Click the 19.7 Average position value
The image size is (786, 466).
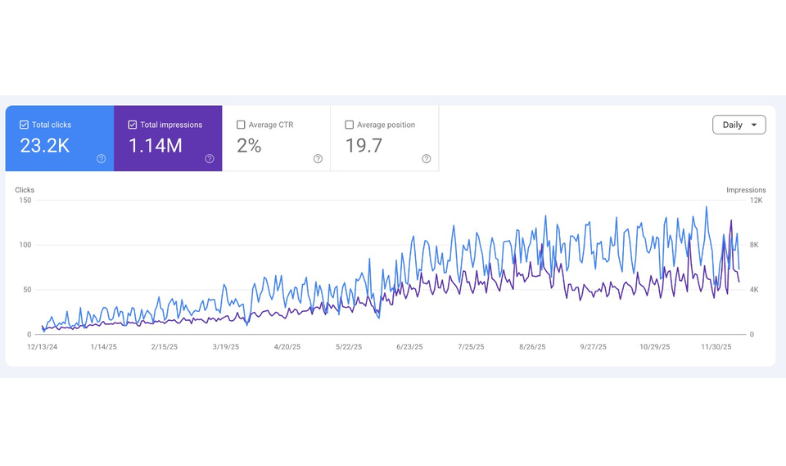coord(364,146)
